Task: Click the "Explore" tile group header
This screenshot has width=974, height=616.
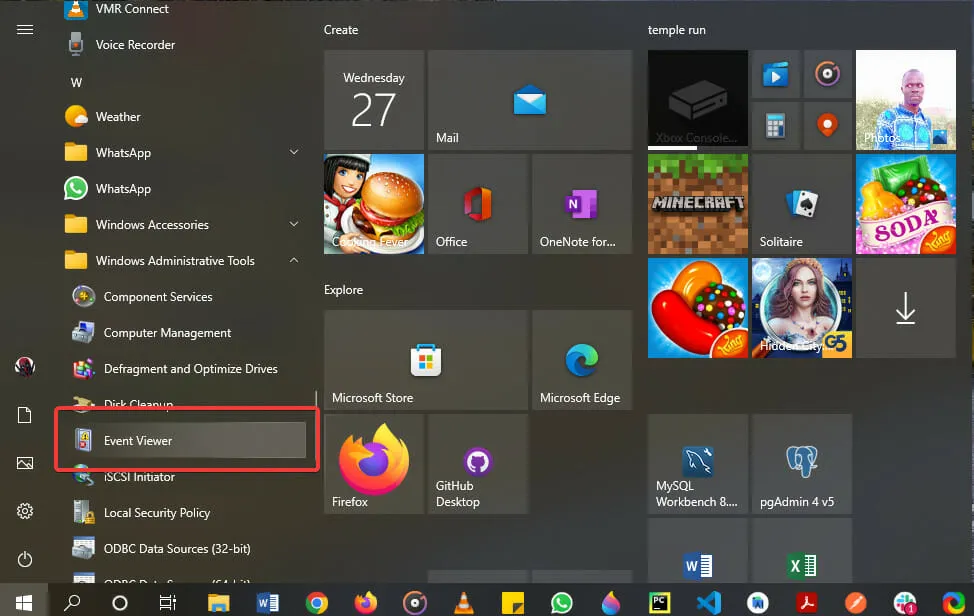Action: (343, 290)
